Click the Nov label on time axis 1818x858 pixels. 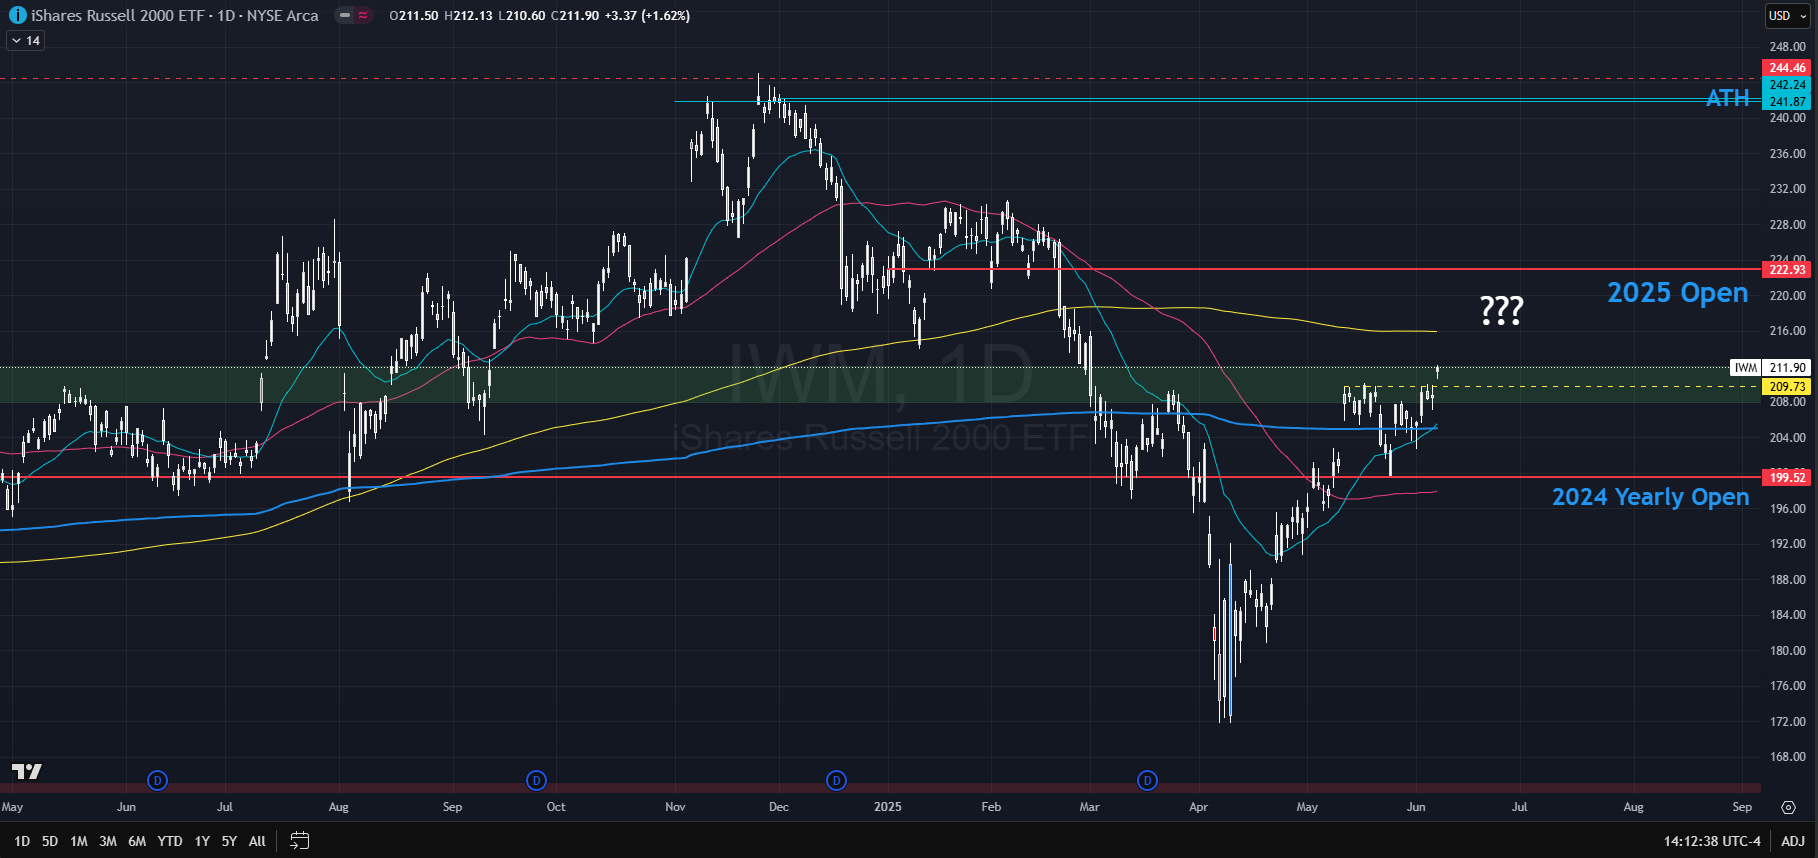(x=675, y=807)
